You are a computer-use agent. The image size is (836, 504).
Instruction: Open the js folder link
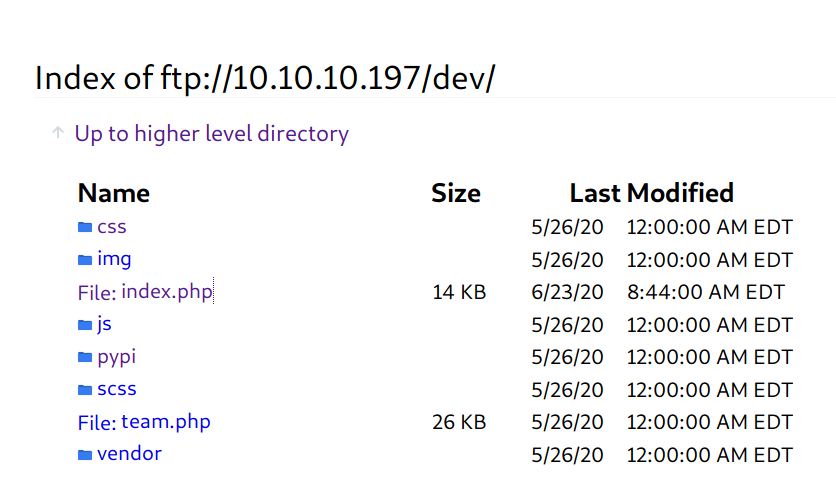point(104,324)
